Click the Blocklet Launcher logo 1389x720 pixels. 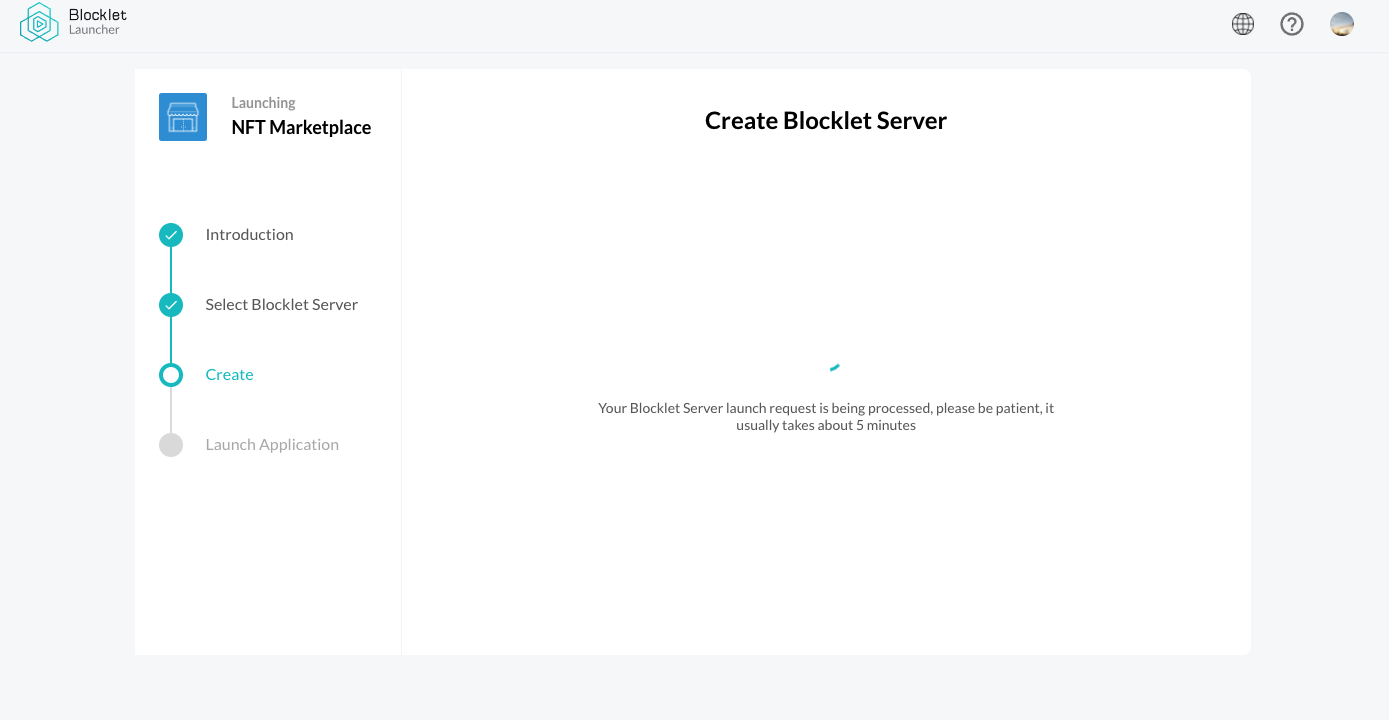(38, 23)
